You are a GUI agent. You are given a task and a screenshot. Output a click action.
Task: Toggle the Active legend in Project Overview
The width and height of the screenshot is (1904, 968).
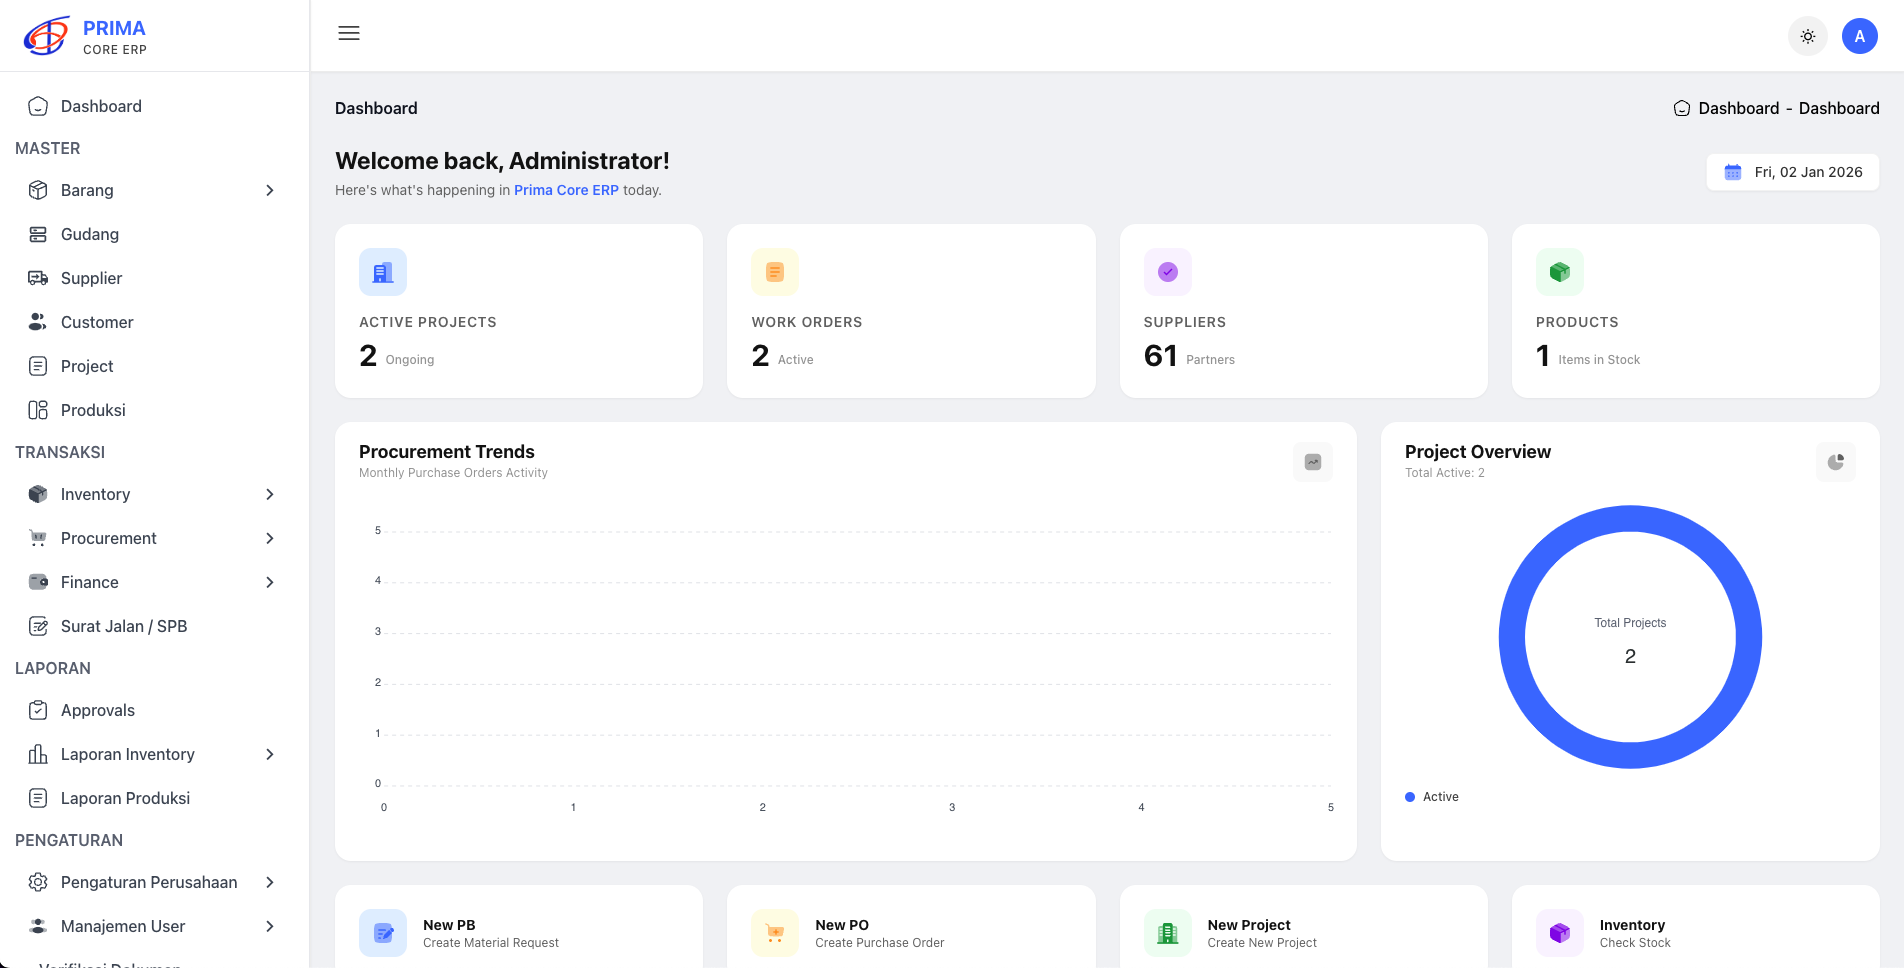(1432, 797)
